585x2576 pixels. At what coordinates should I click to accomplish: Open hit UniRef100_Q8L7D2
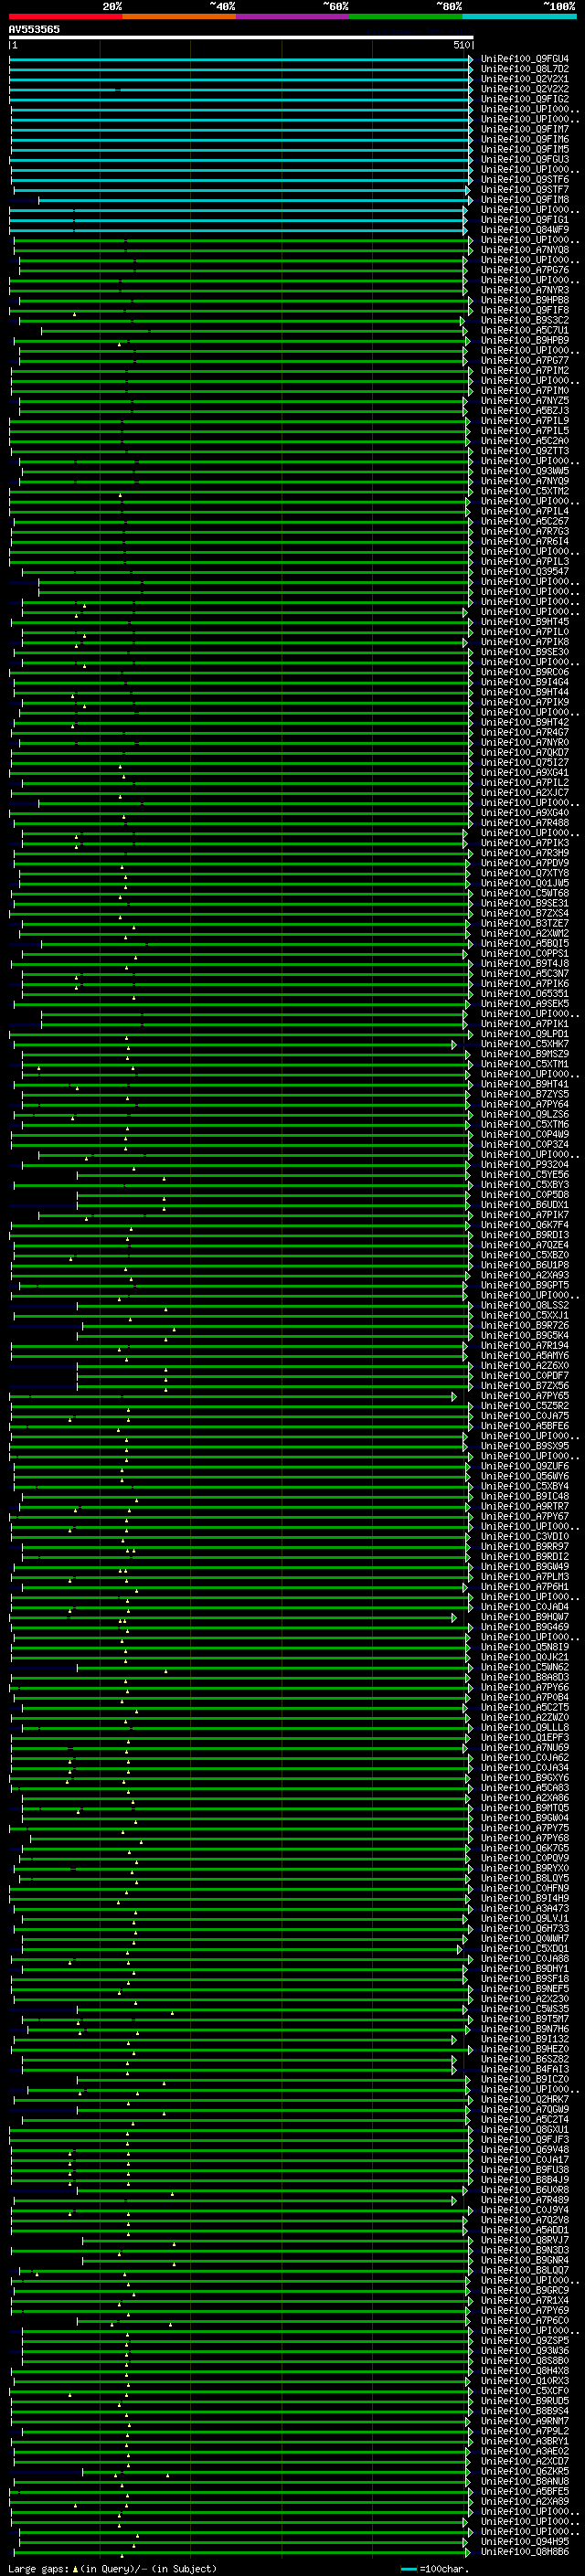point(525,69)
